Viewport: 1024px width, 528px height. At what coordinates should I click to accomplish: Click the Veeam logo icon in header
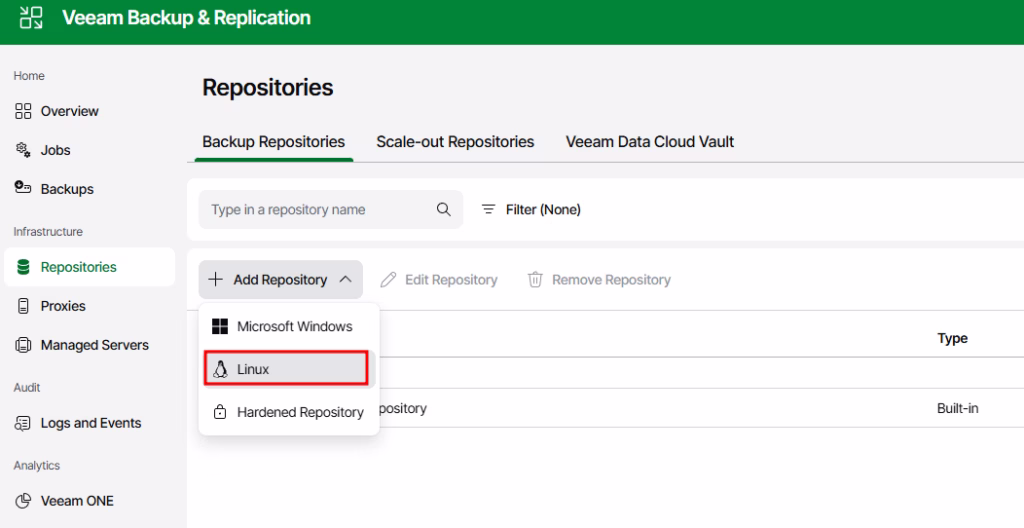pyautogui.click(x=31, y=18)
